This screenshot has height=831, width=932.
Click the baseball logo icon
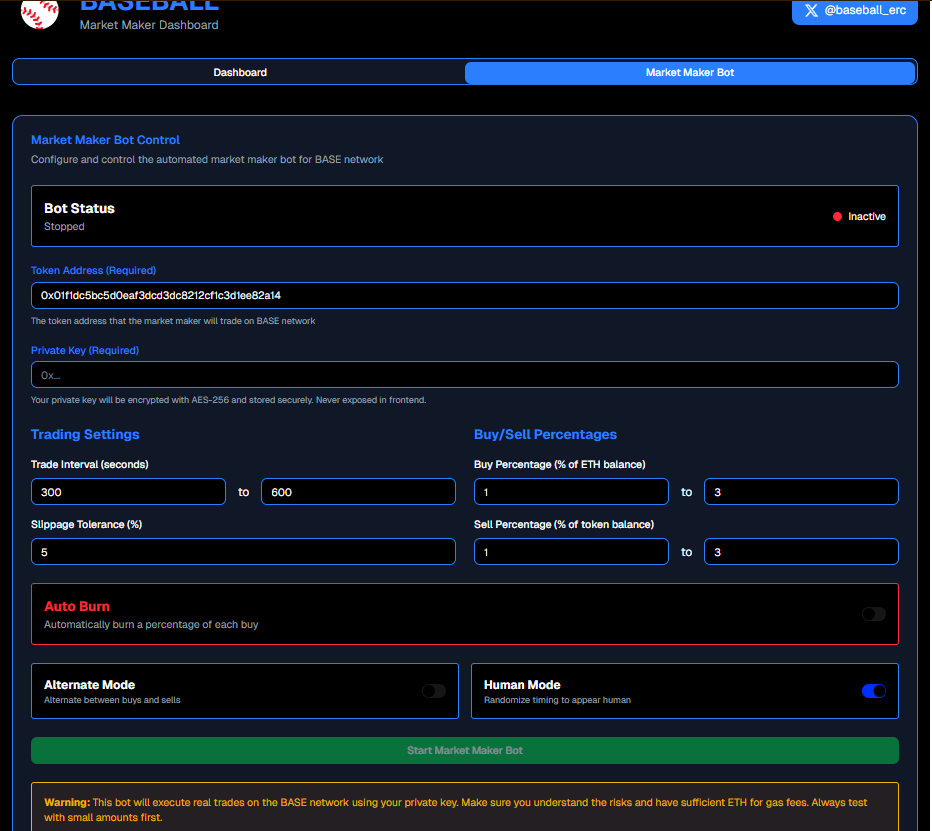coord(40,12)
